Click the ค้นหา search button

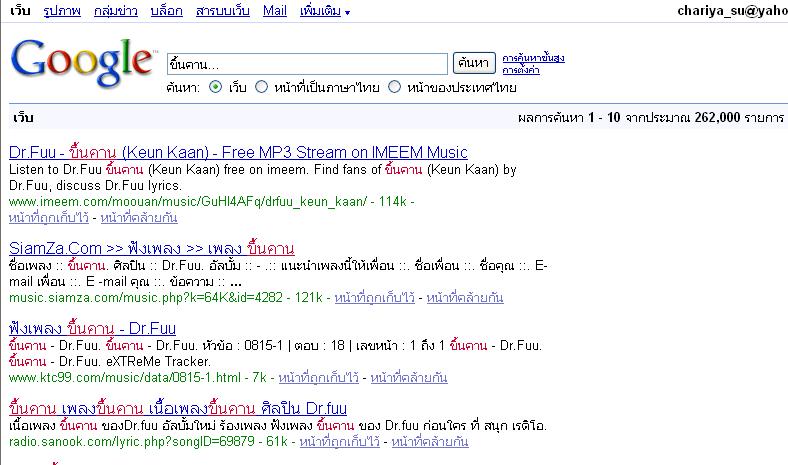tap(474, 63)
